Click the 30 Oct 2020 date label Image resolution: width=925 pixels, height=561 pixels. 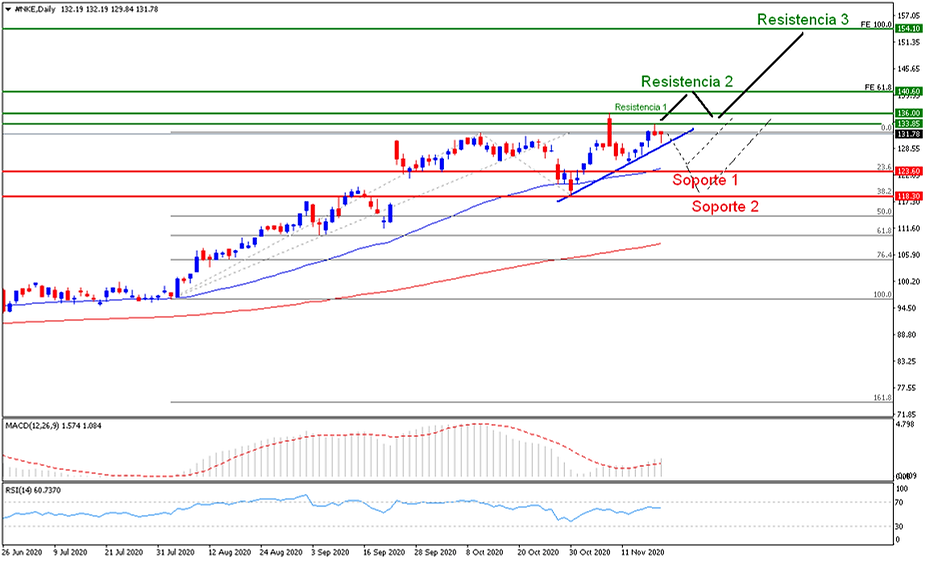pos(589,553)
